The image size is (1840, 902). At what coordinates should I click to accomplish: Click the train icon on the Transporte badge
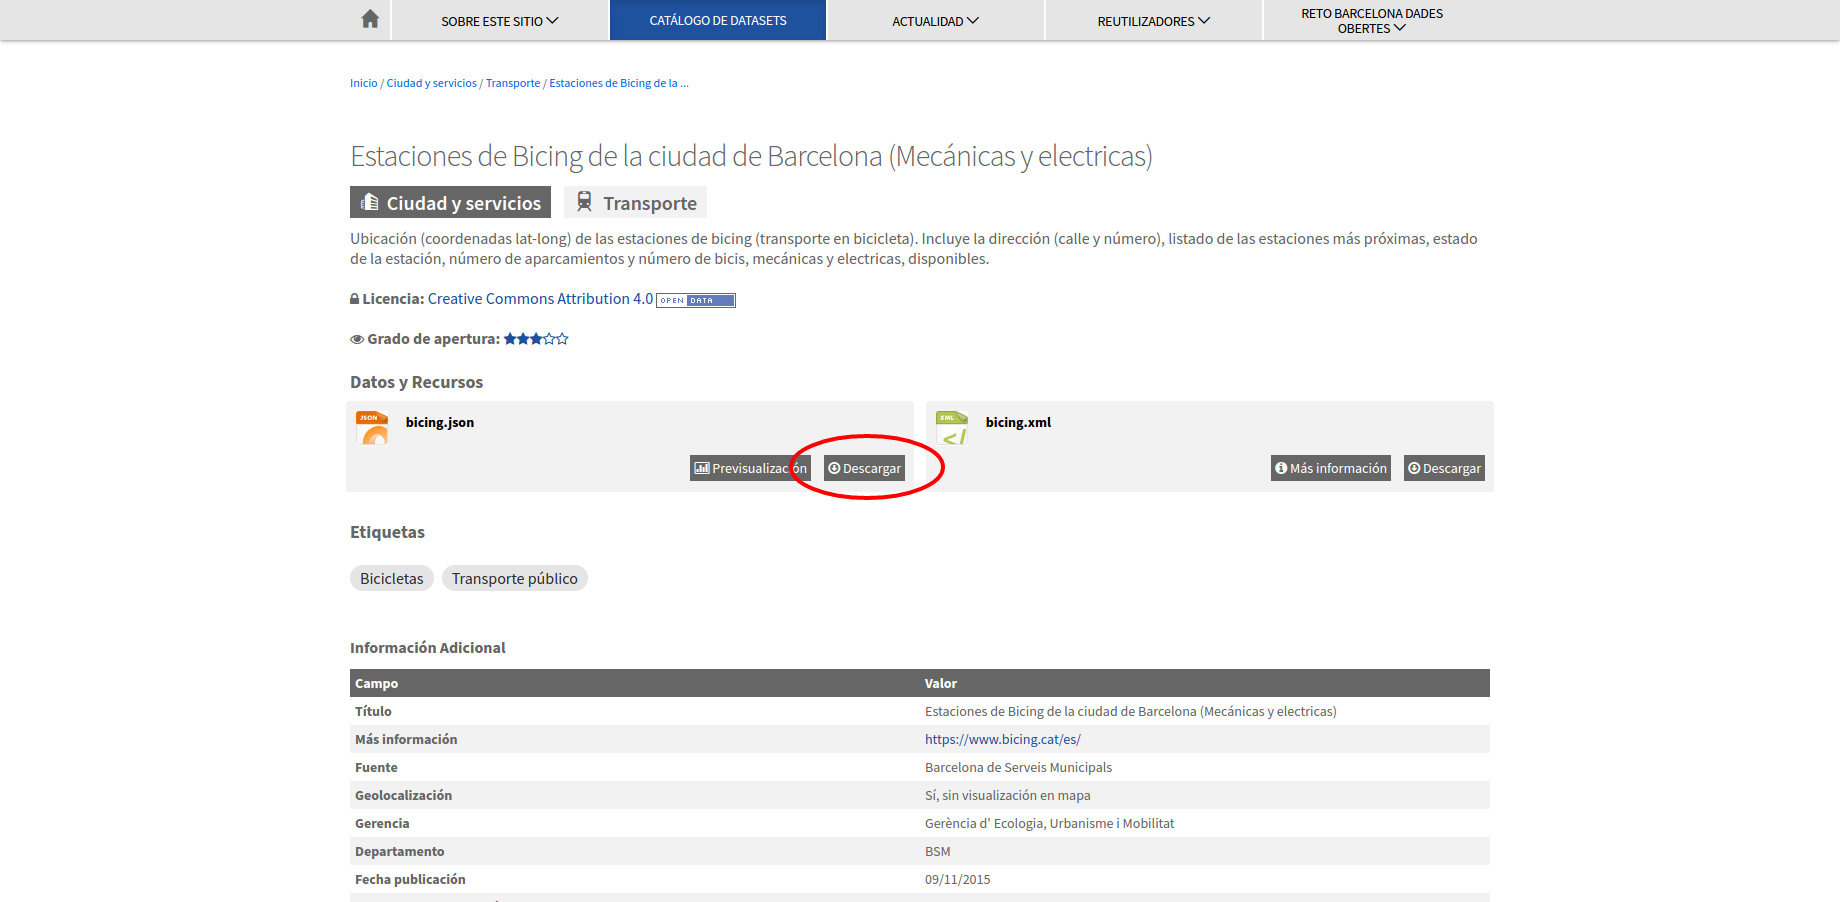(585, 201)
